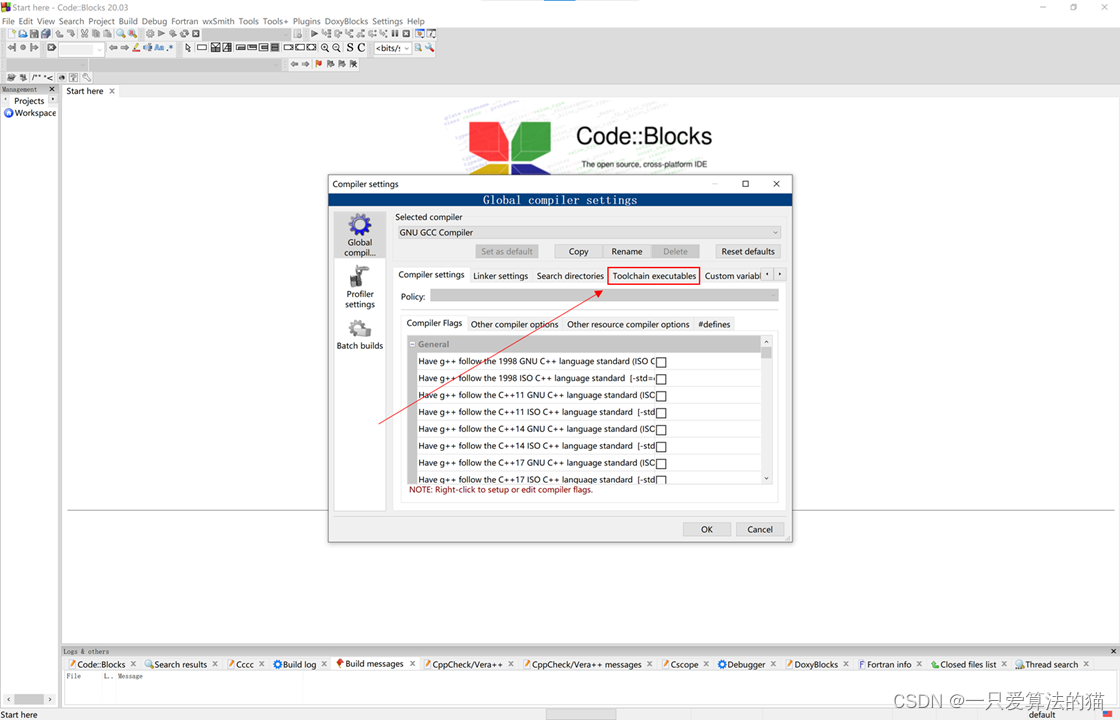This screenshot has width=1120, height=720.
Task: Click the New file toolbar icon
Action: pos(11,34)
